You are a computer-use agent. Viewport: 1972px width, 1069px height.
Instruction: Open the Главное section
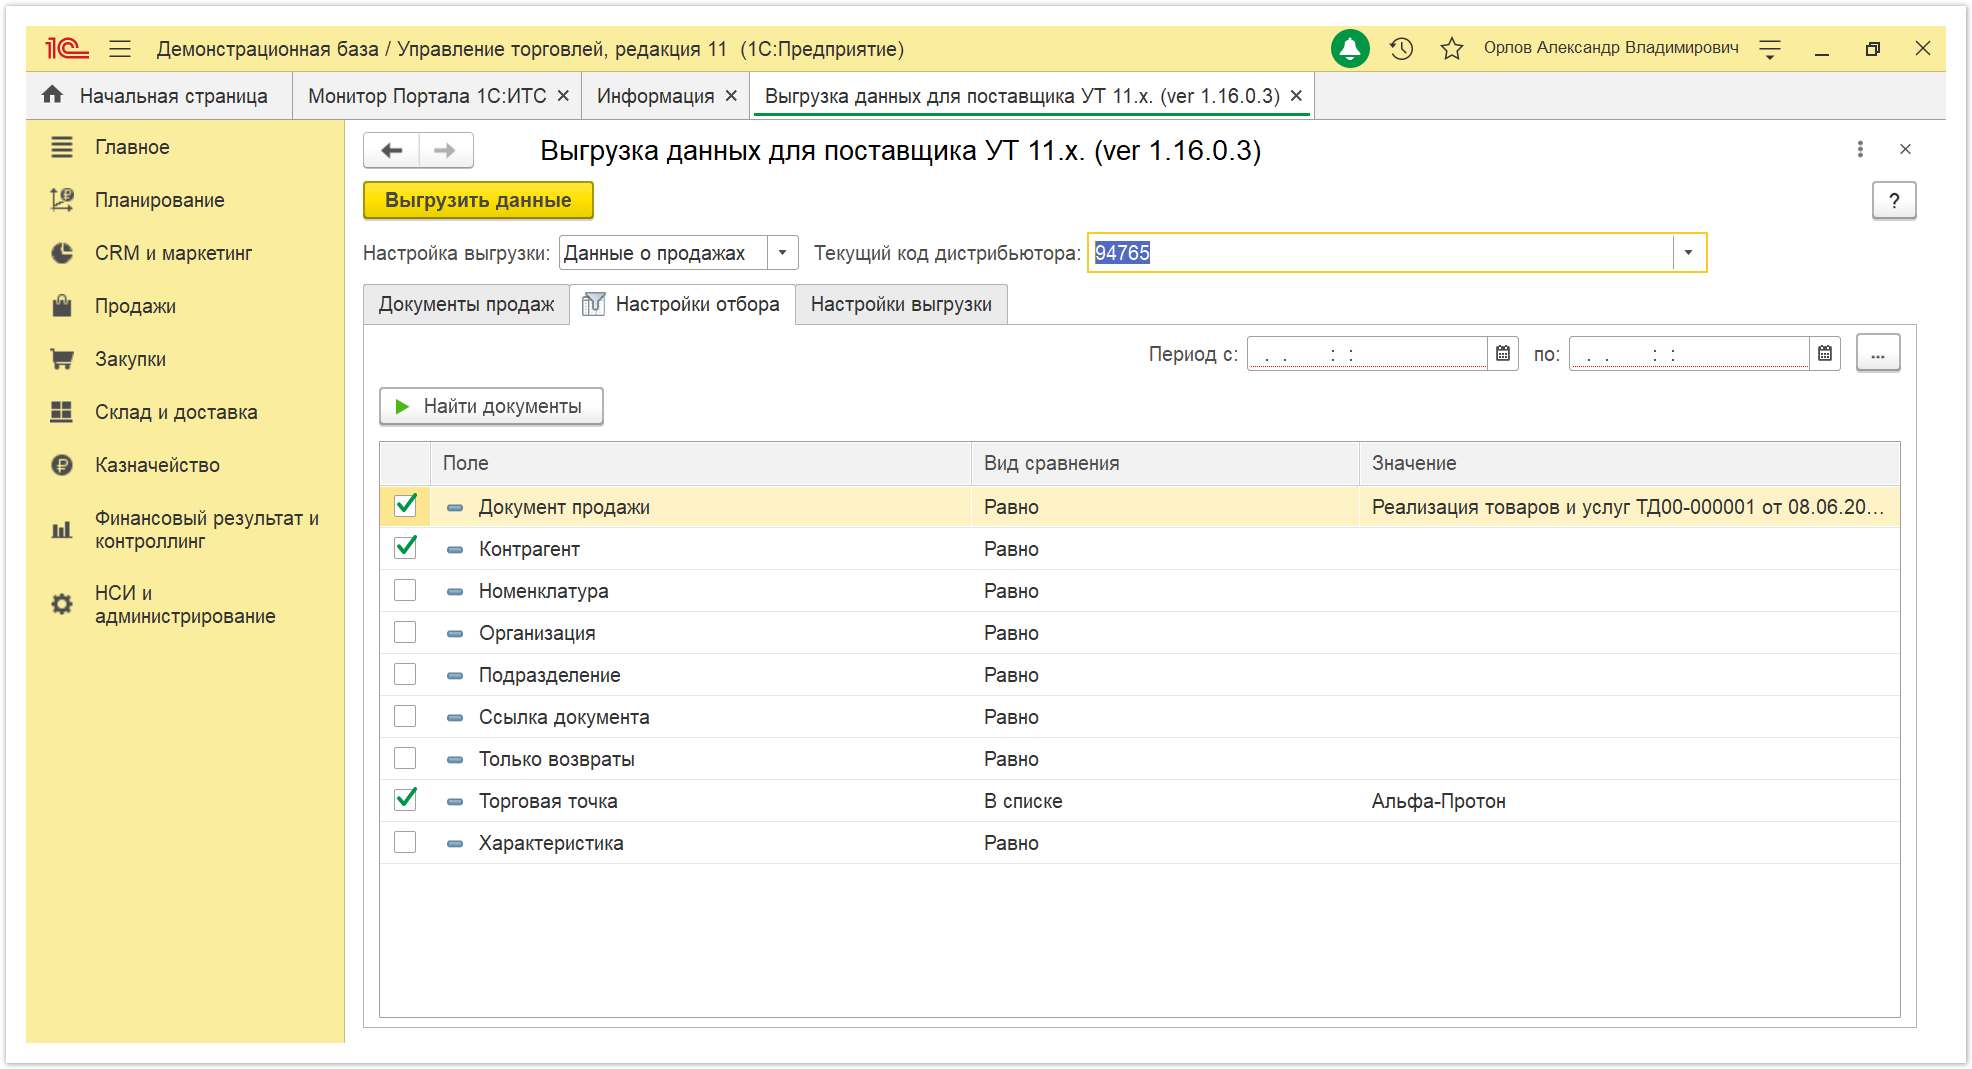(x=132, y=147)
